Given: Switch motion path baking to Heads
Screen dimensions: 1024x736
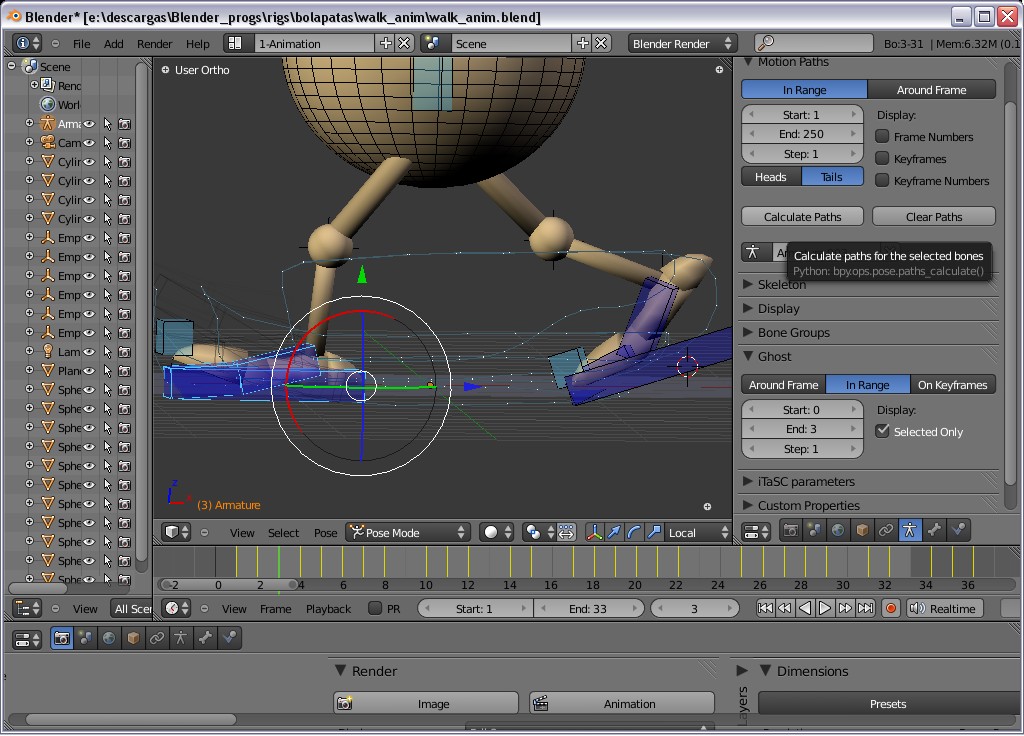Looking at the screenshot, I should 771,177.
